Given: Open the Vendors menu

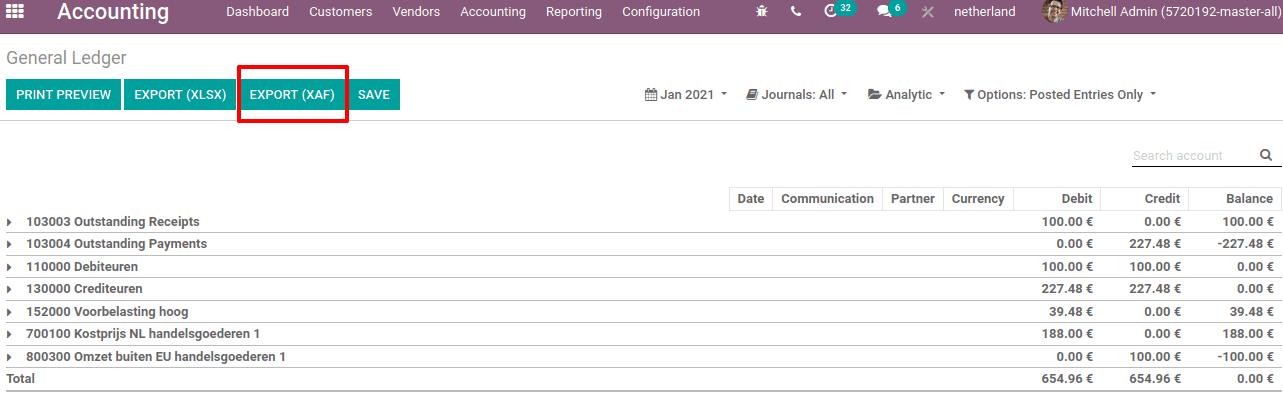Looking at the screenshot, I should 416,12.
